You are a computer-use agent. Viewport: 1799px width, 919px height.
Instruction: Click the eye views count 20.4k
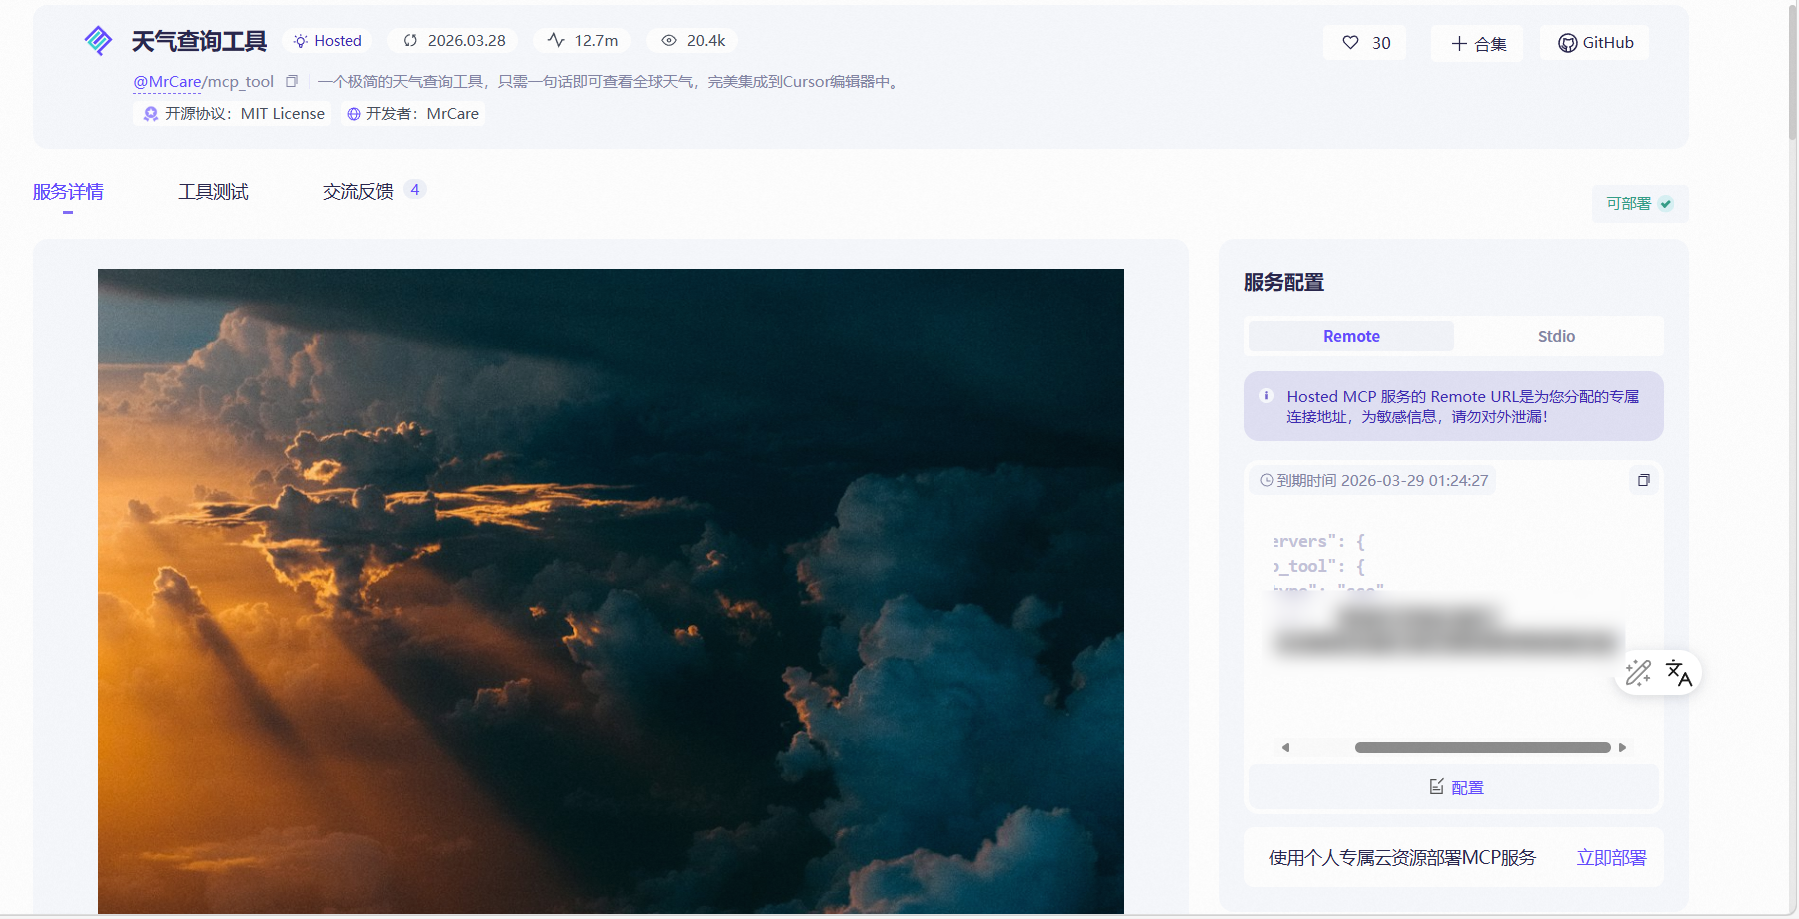[693, 41]
